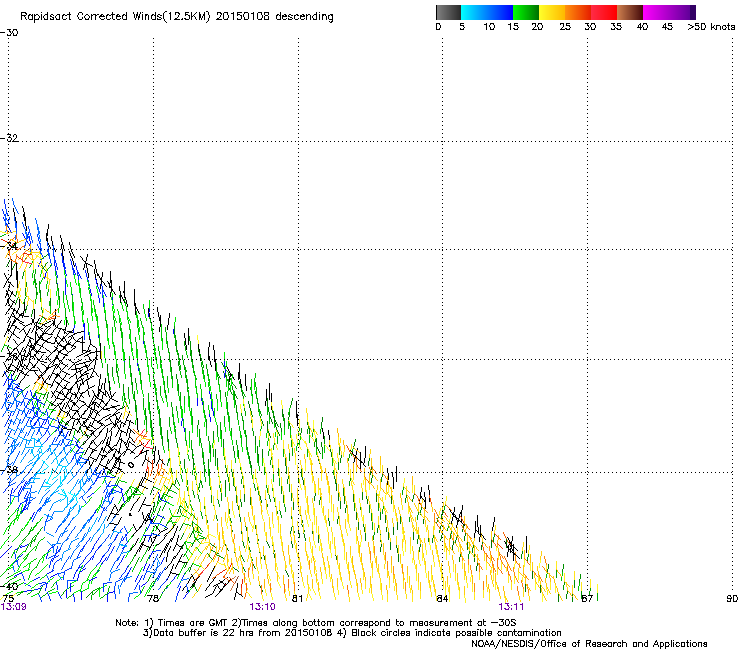Click the note line 'Times are GMT'
This screenshot has width=740, height=650.
pyautogui.click(x=191, y=623)
